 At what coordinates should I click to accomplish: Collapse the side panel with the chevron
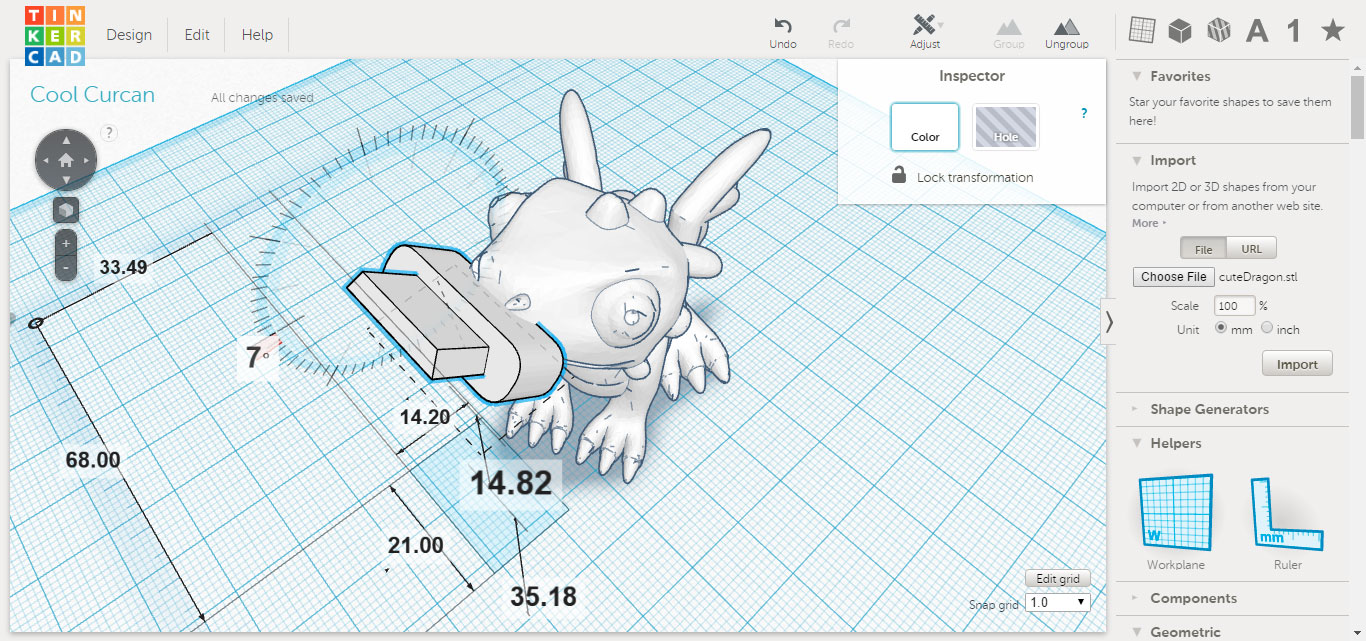1108,321
